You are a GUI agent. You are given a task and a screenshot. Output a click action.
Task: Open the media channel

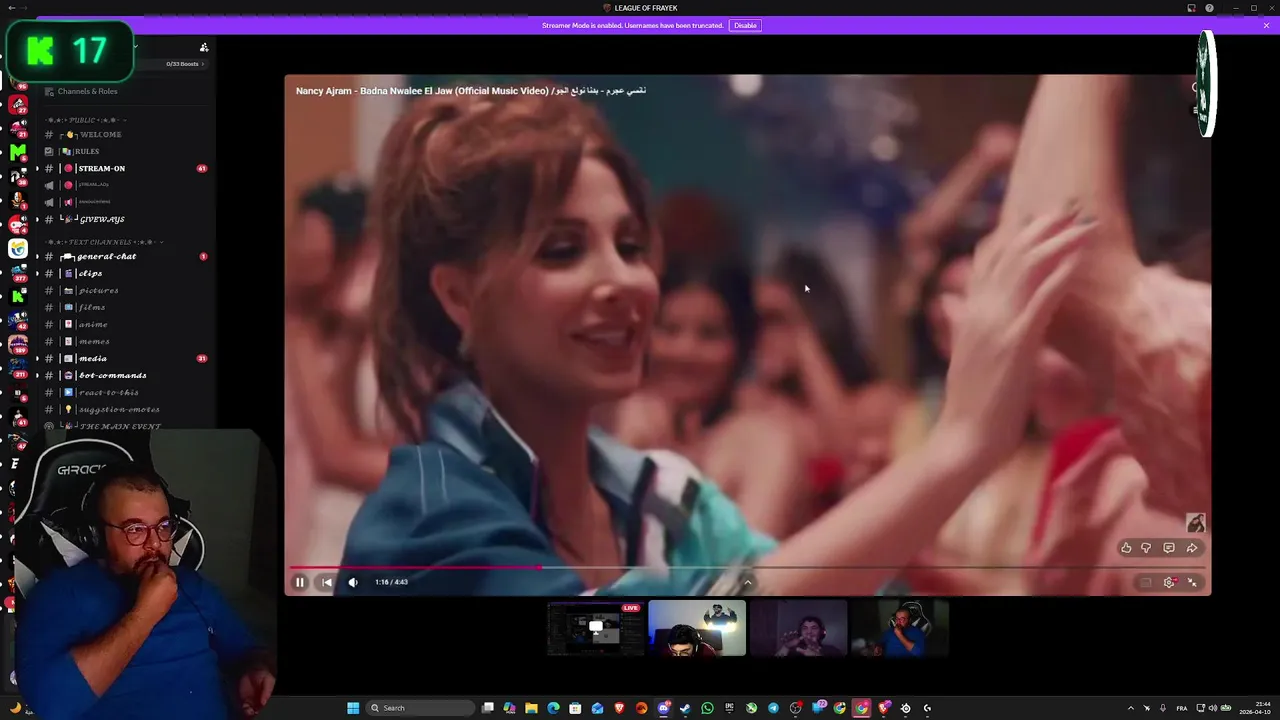[x=93, y=358]
